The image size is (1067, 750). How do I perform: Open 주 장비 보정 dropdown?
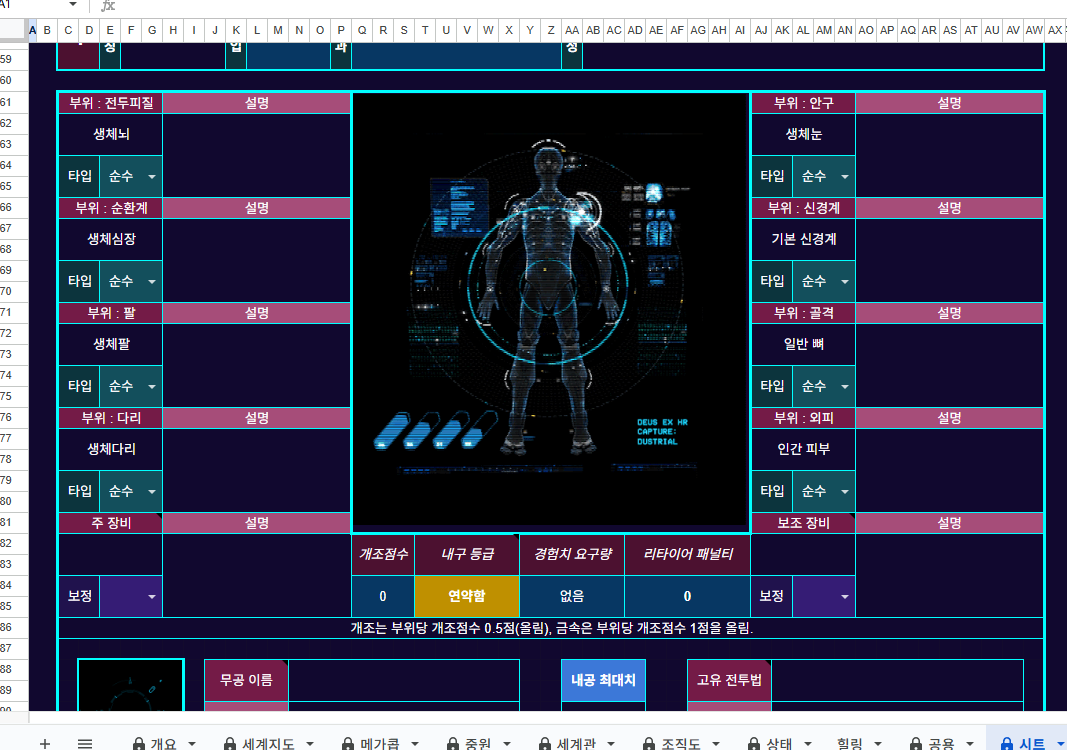pos(151,597)
